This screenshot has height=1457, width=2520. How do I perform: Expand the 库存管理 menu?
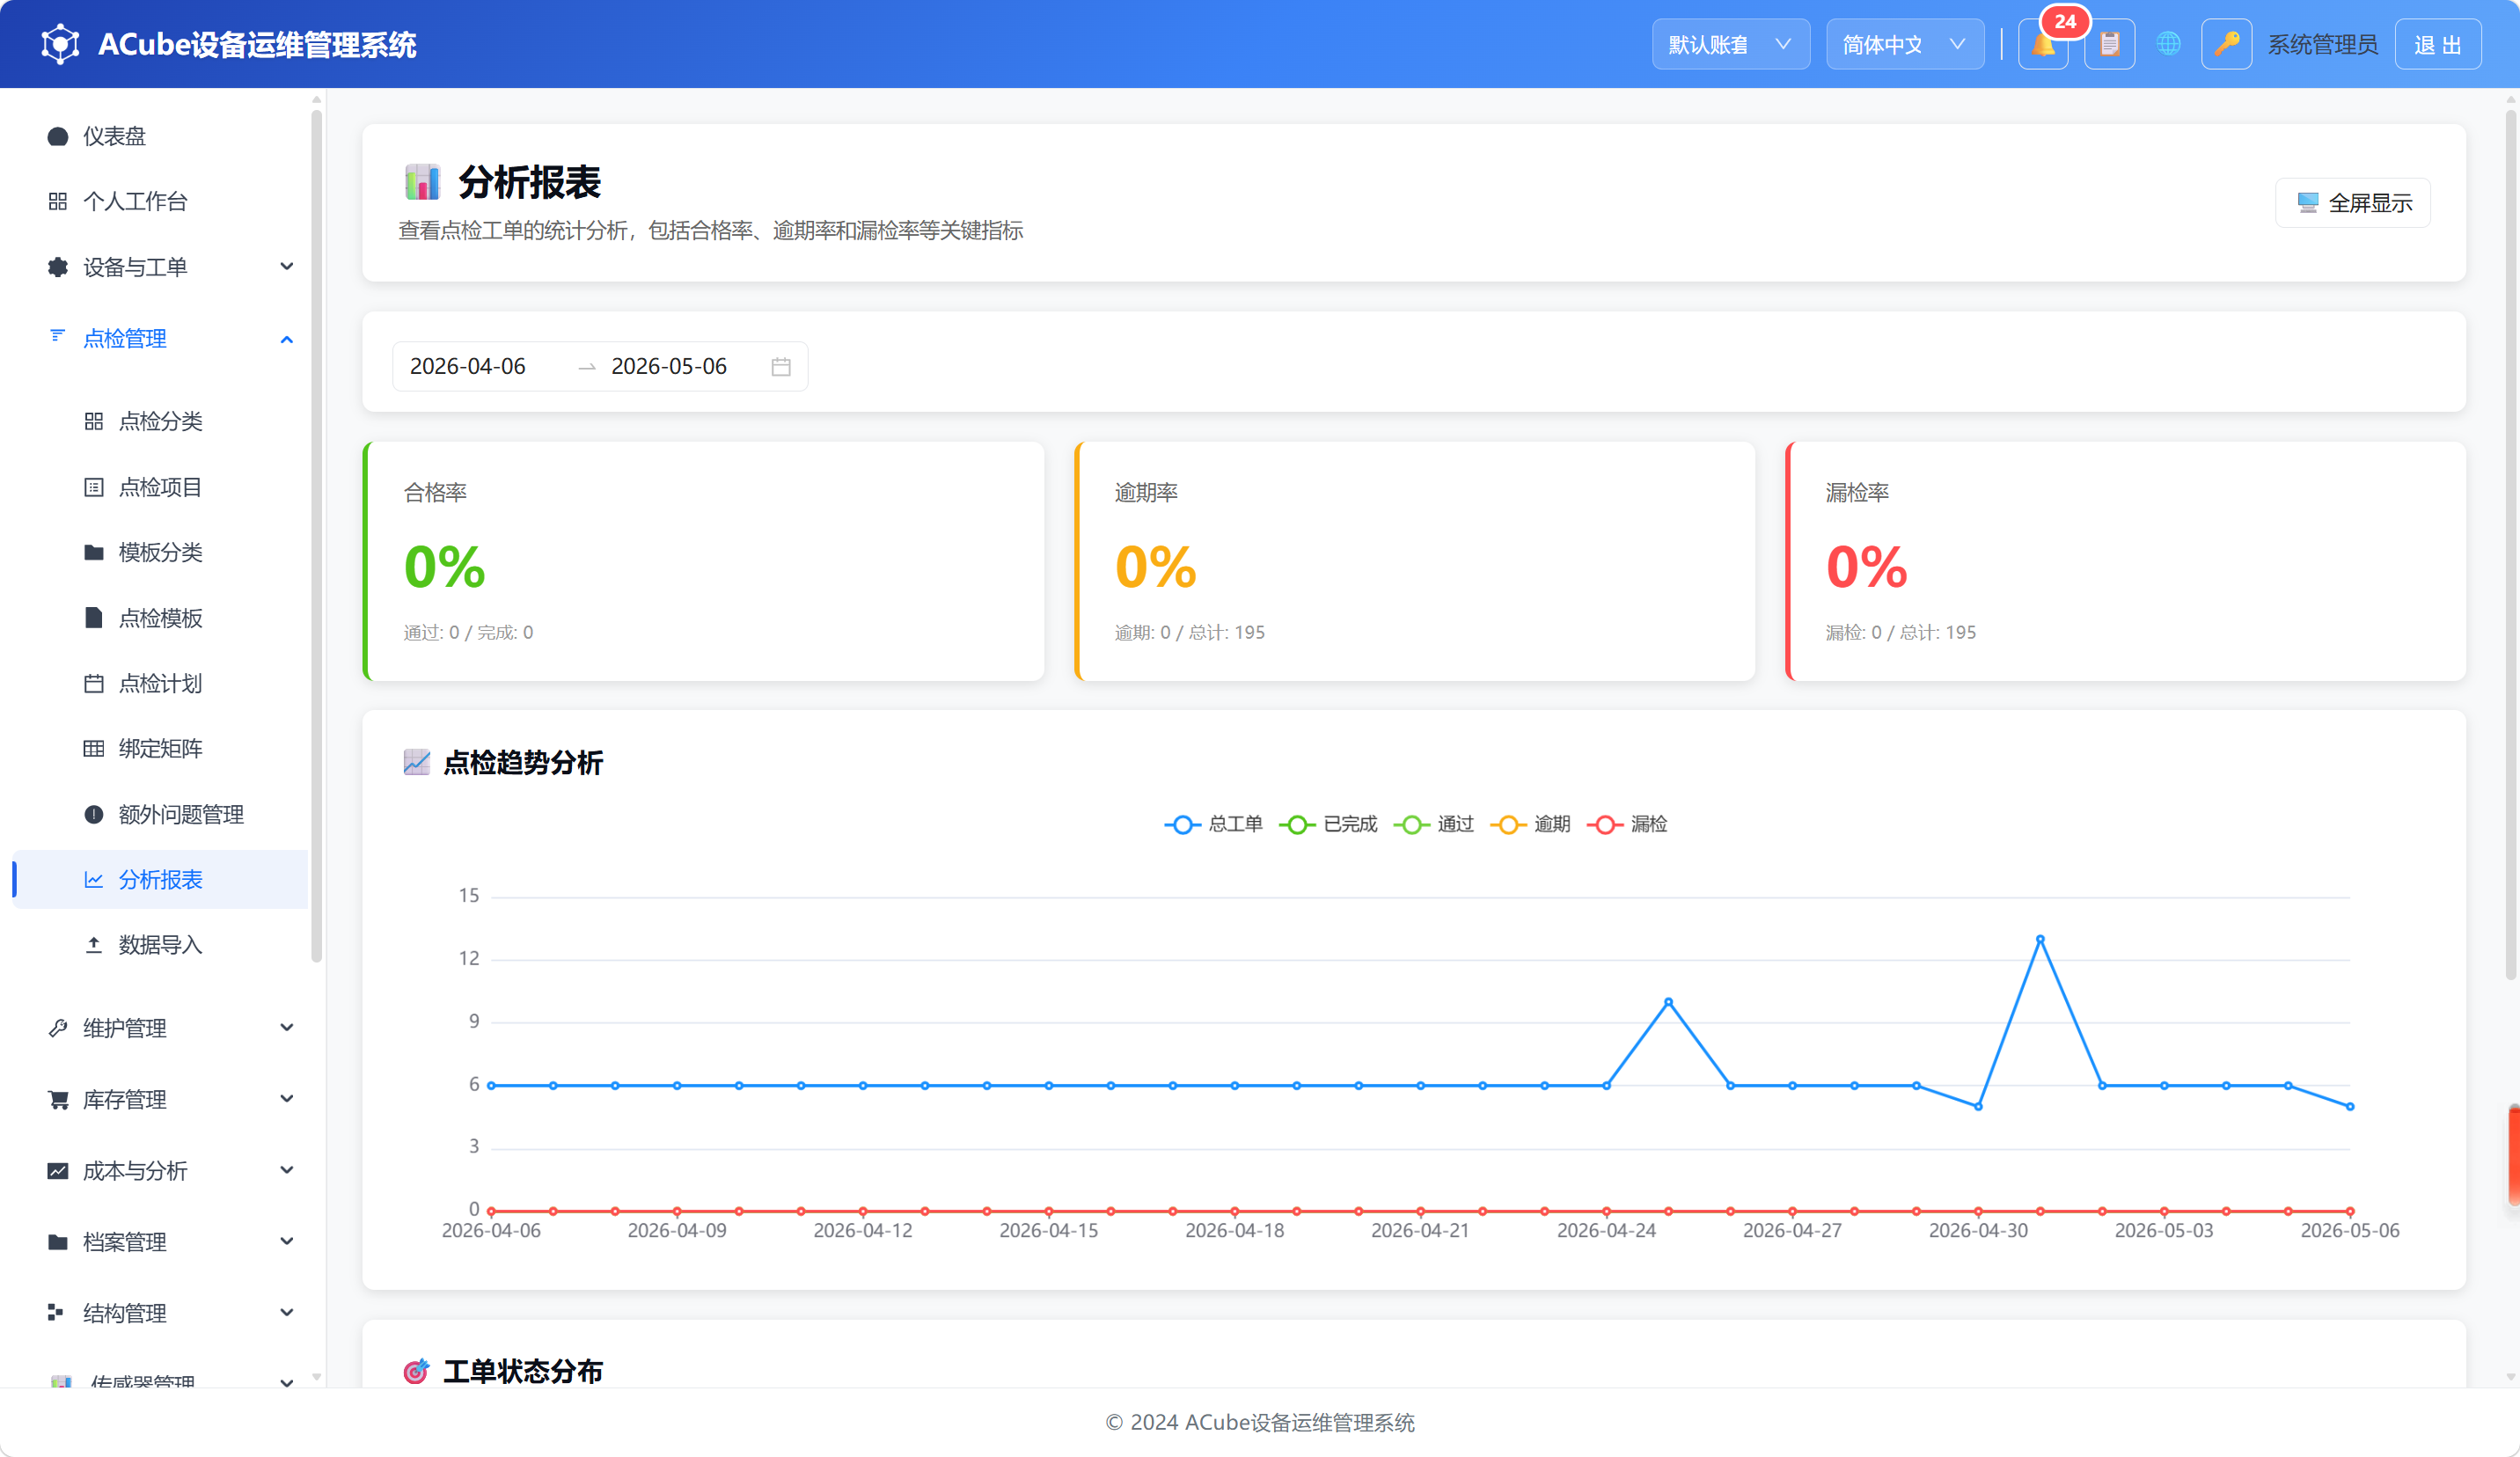pos(160,1100)
